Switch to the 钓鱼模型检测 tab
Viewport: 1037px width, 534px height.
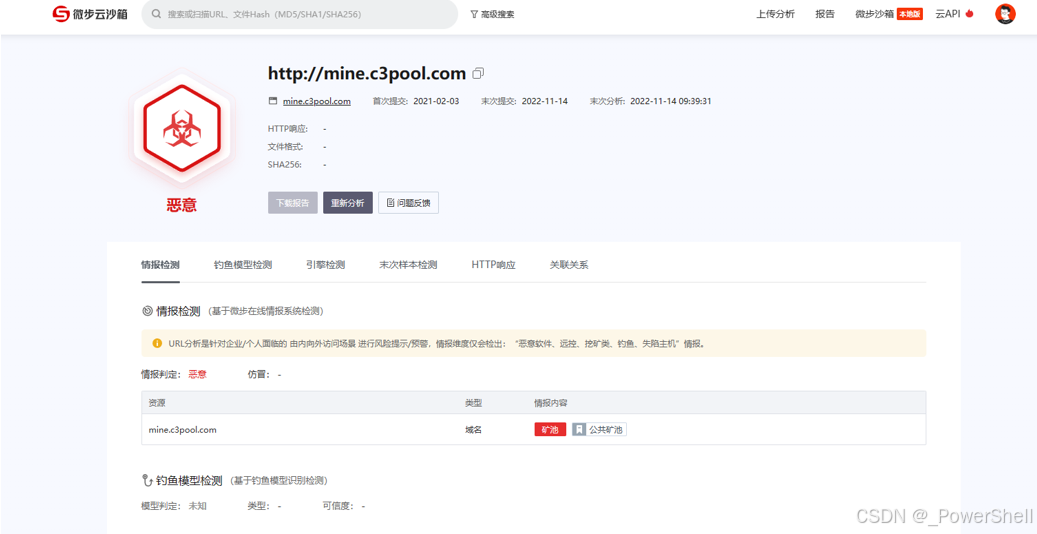pos(243,265)
